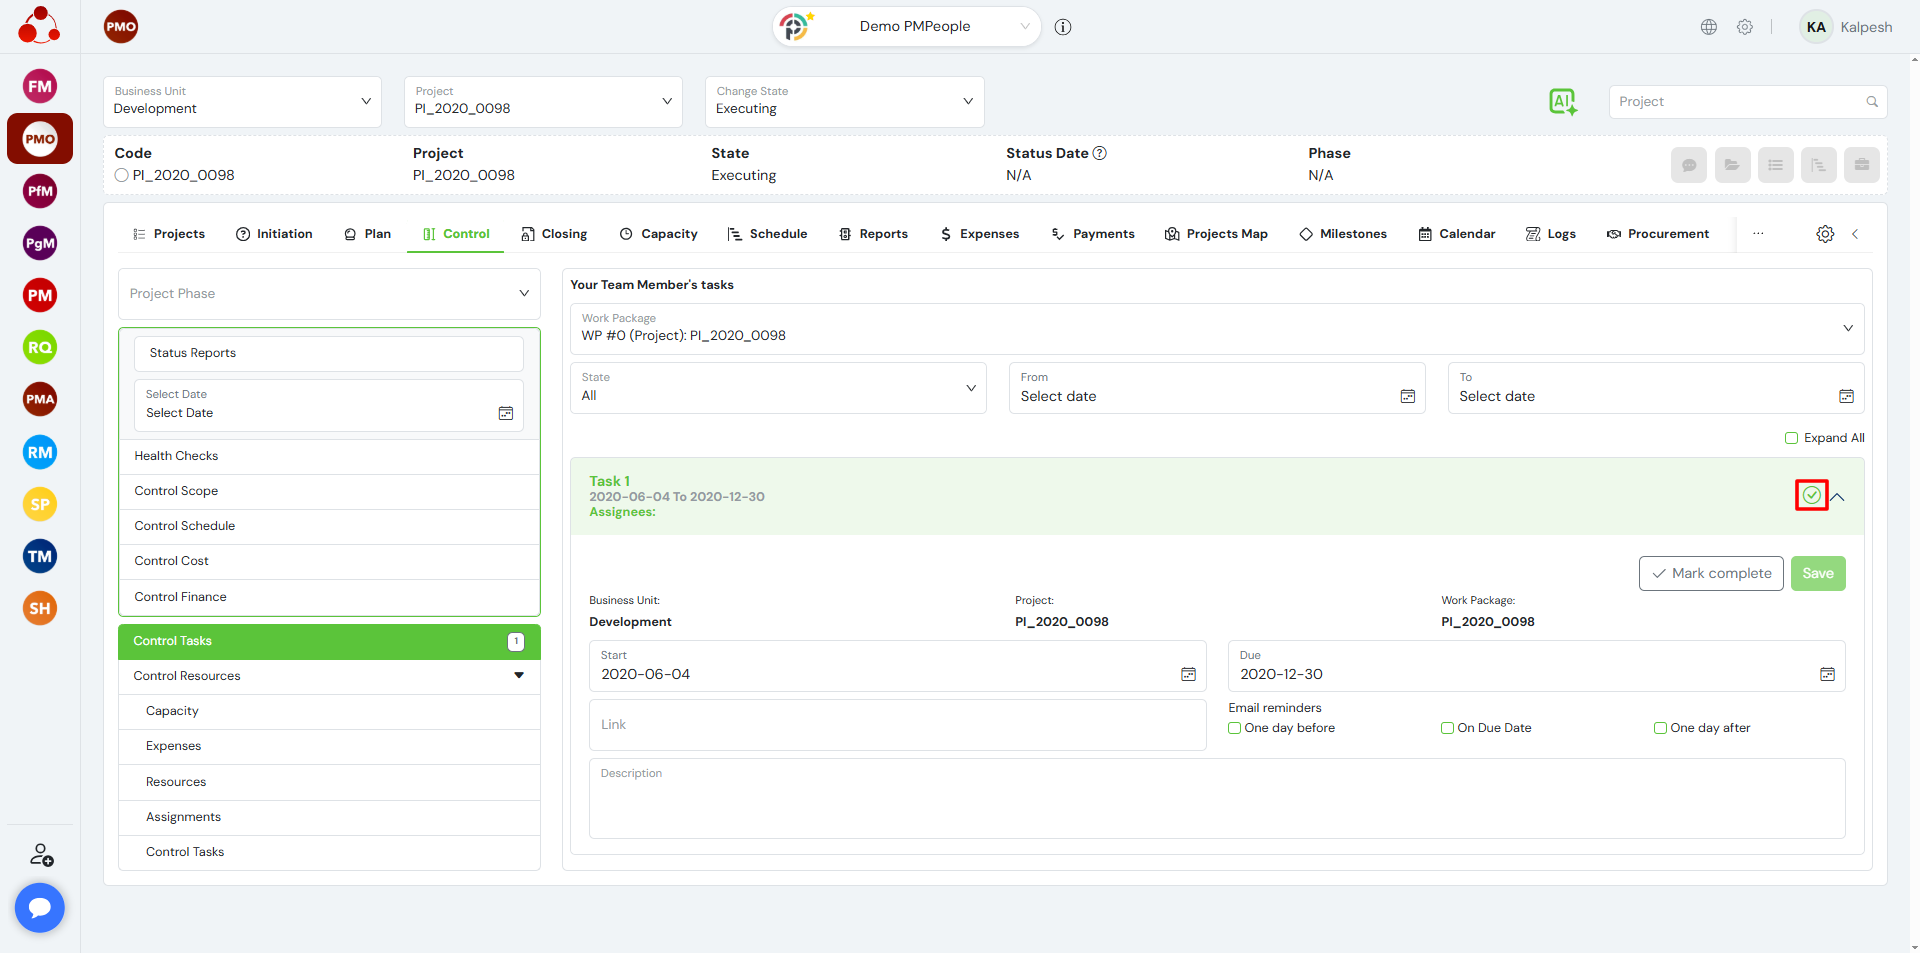Toggle the Expand All checkbox
Viewport: 1920px width, 953px height.
[x=1791, y=438]
